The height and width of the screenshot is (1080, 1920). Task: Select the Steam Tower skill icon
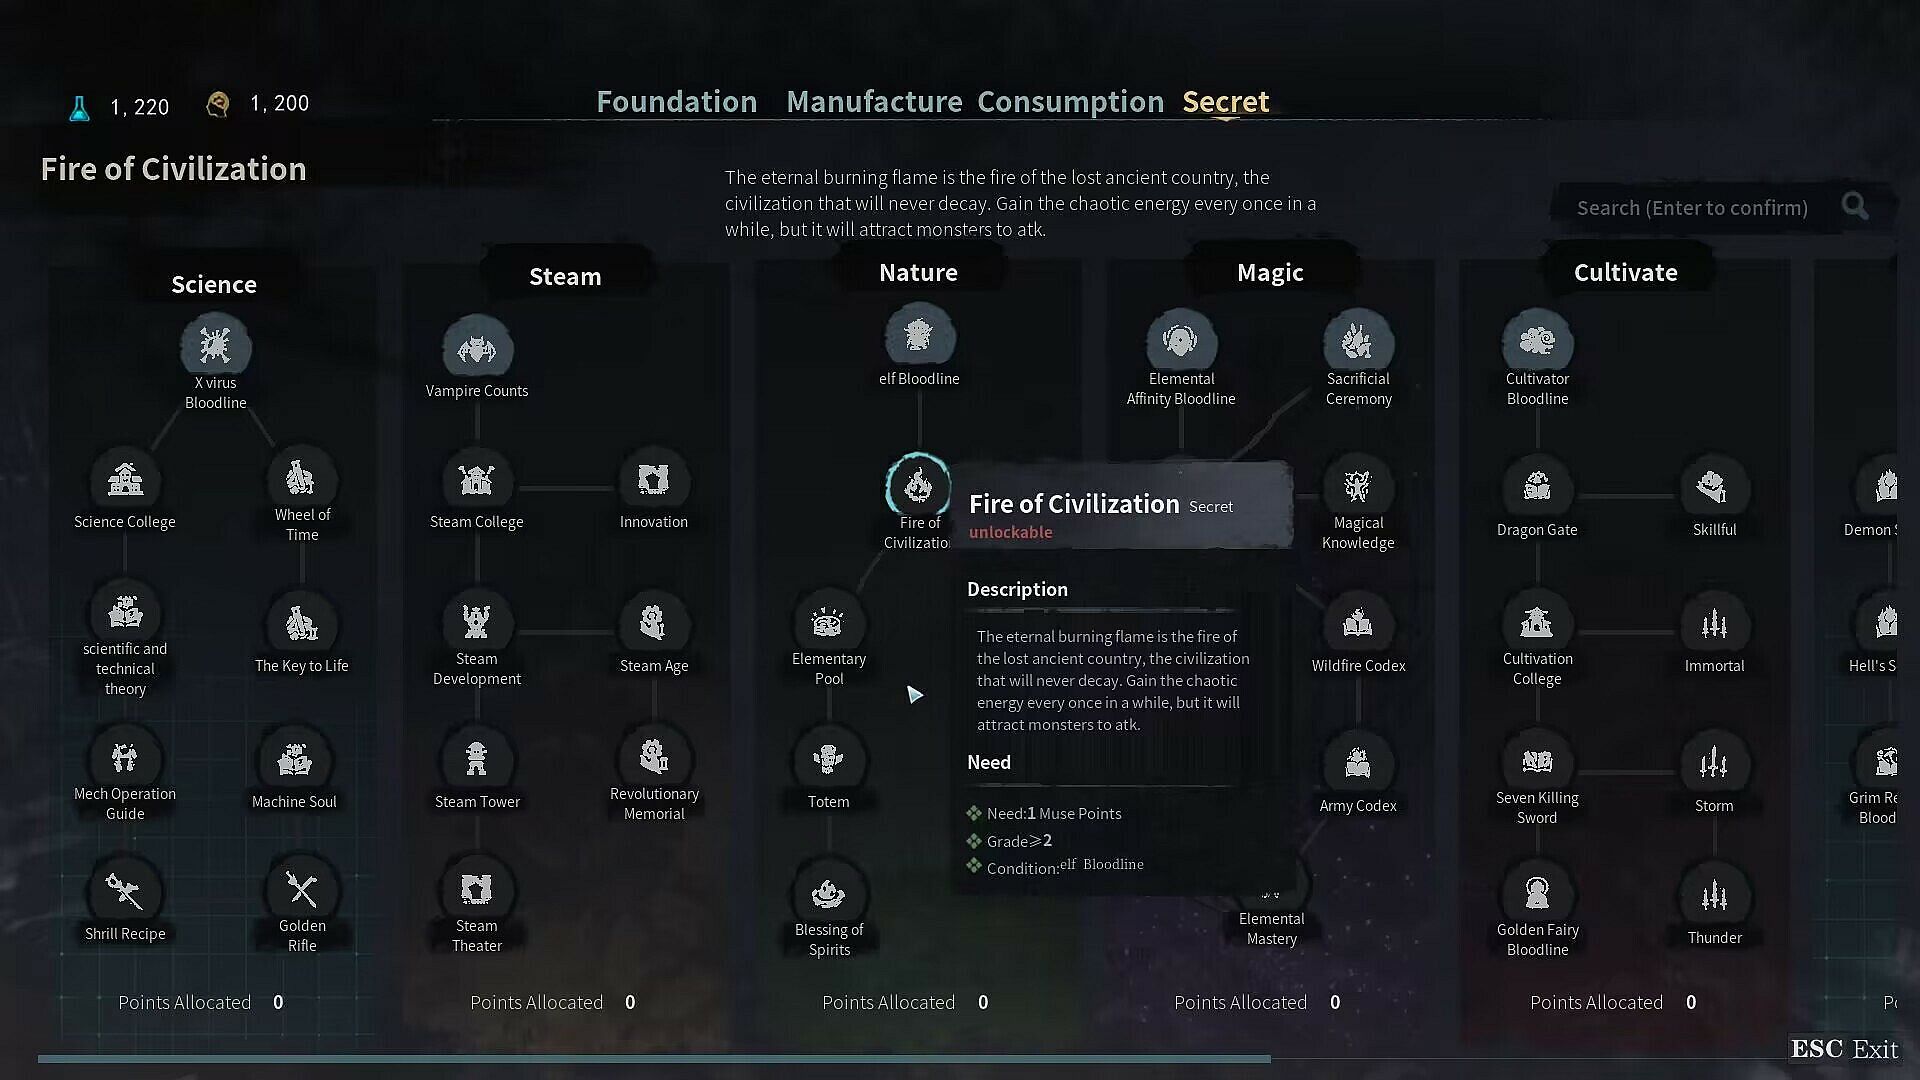pos(477,759)
